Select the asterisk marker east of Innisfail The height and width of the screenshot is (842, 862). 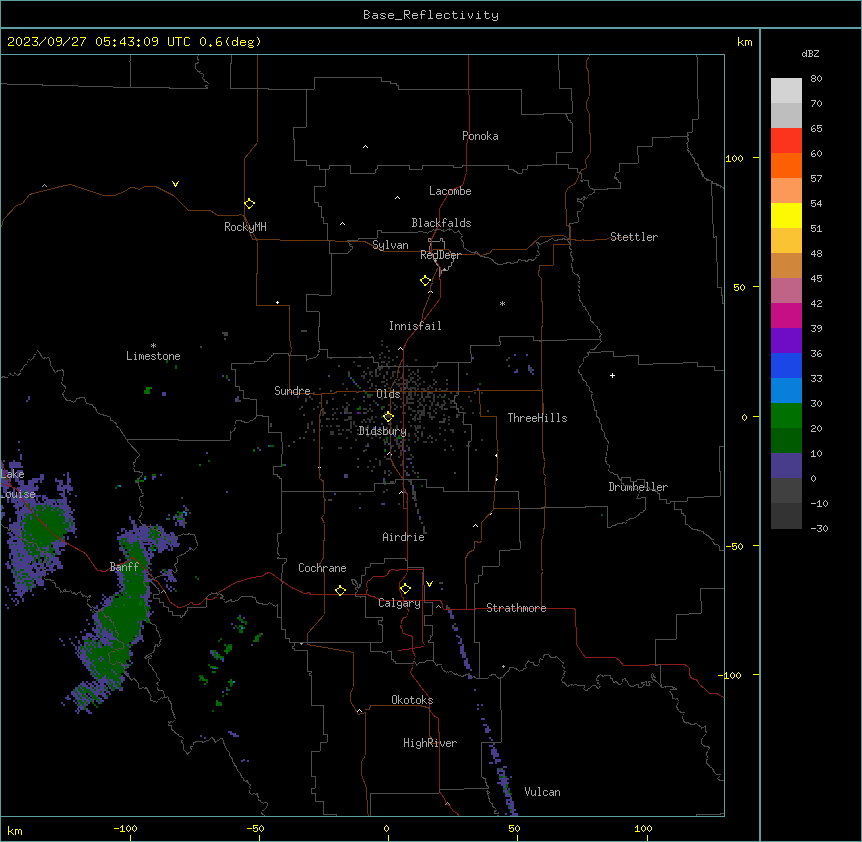[502, 303]
